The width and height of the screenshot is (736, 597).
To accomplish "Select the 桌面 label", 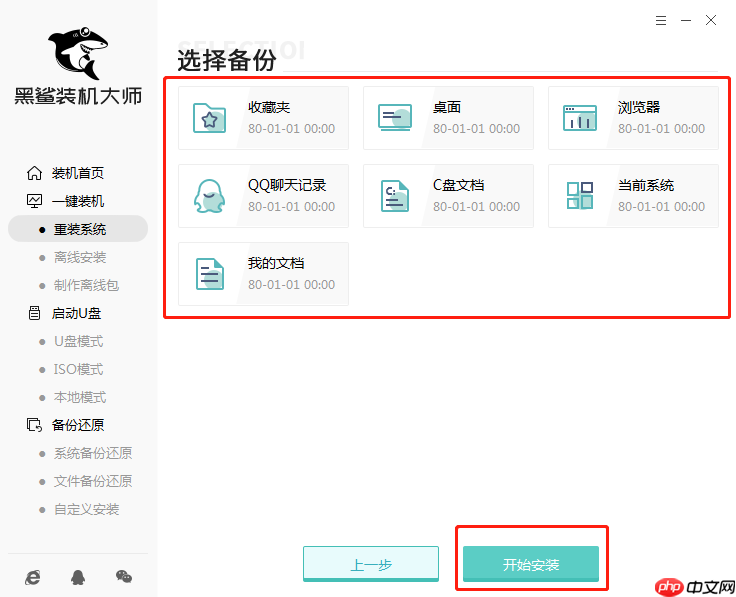I will [447, 107].
